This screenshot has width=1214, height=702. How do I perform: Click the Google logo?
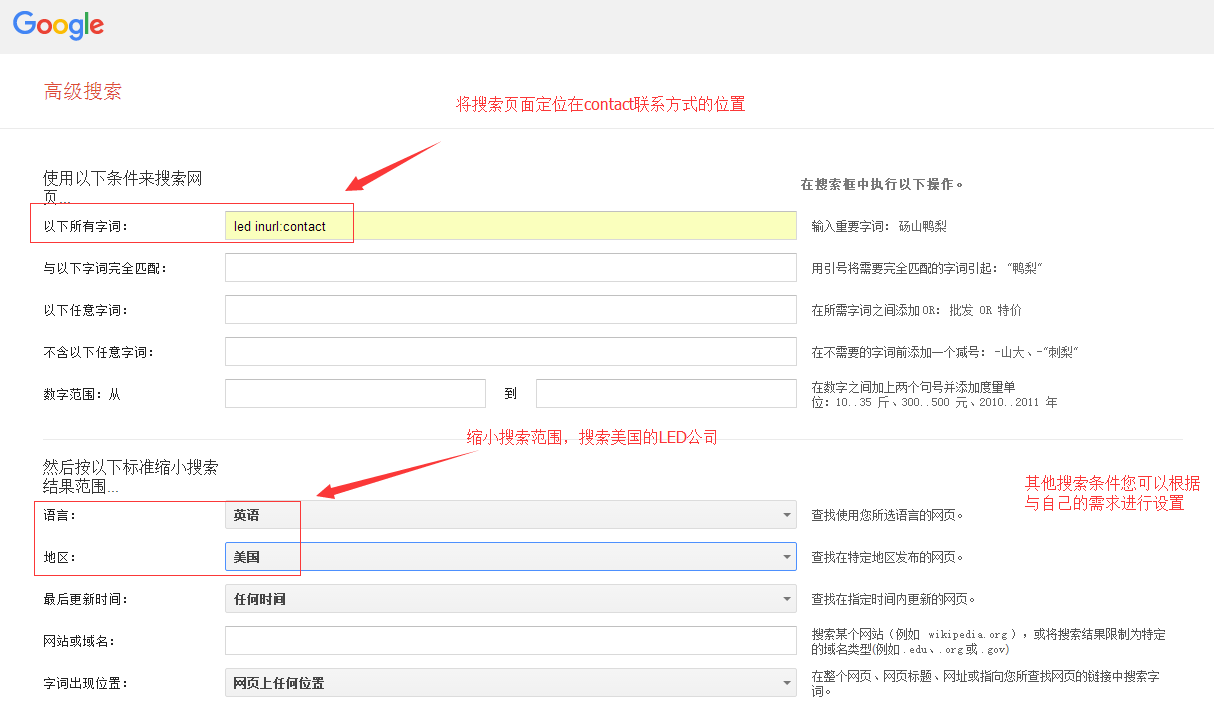tap(58, 26)
